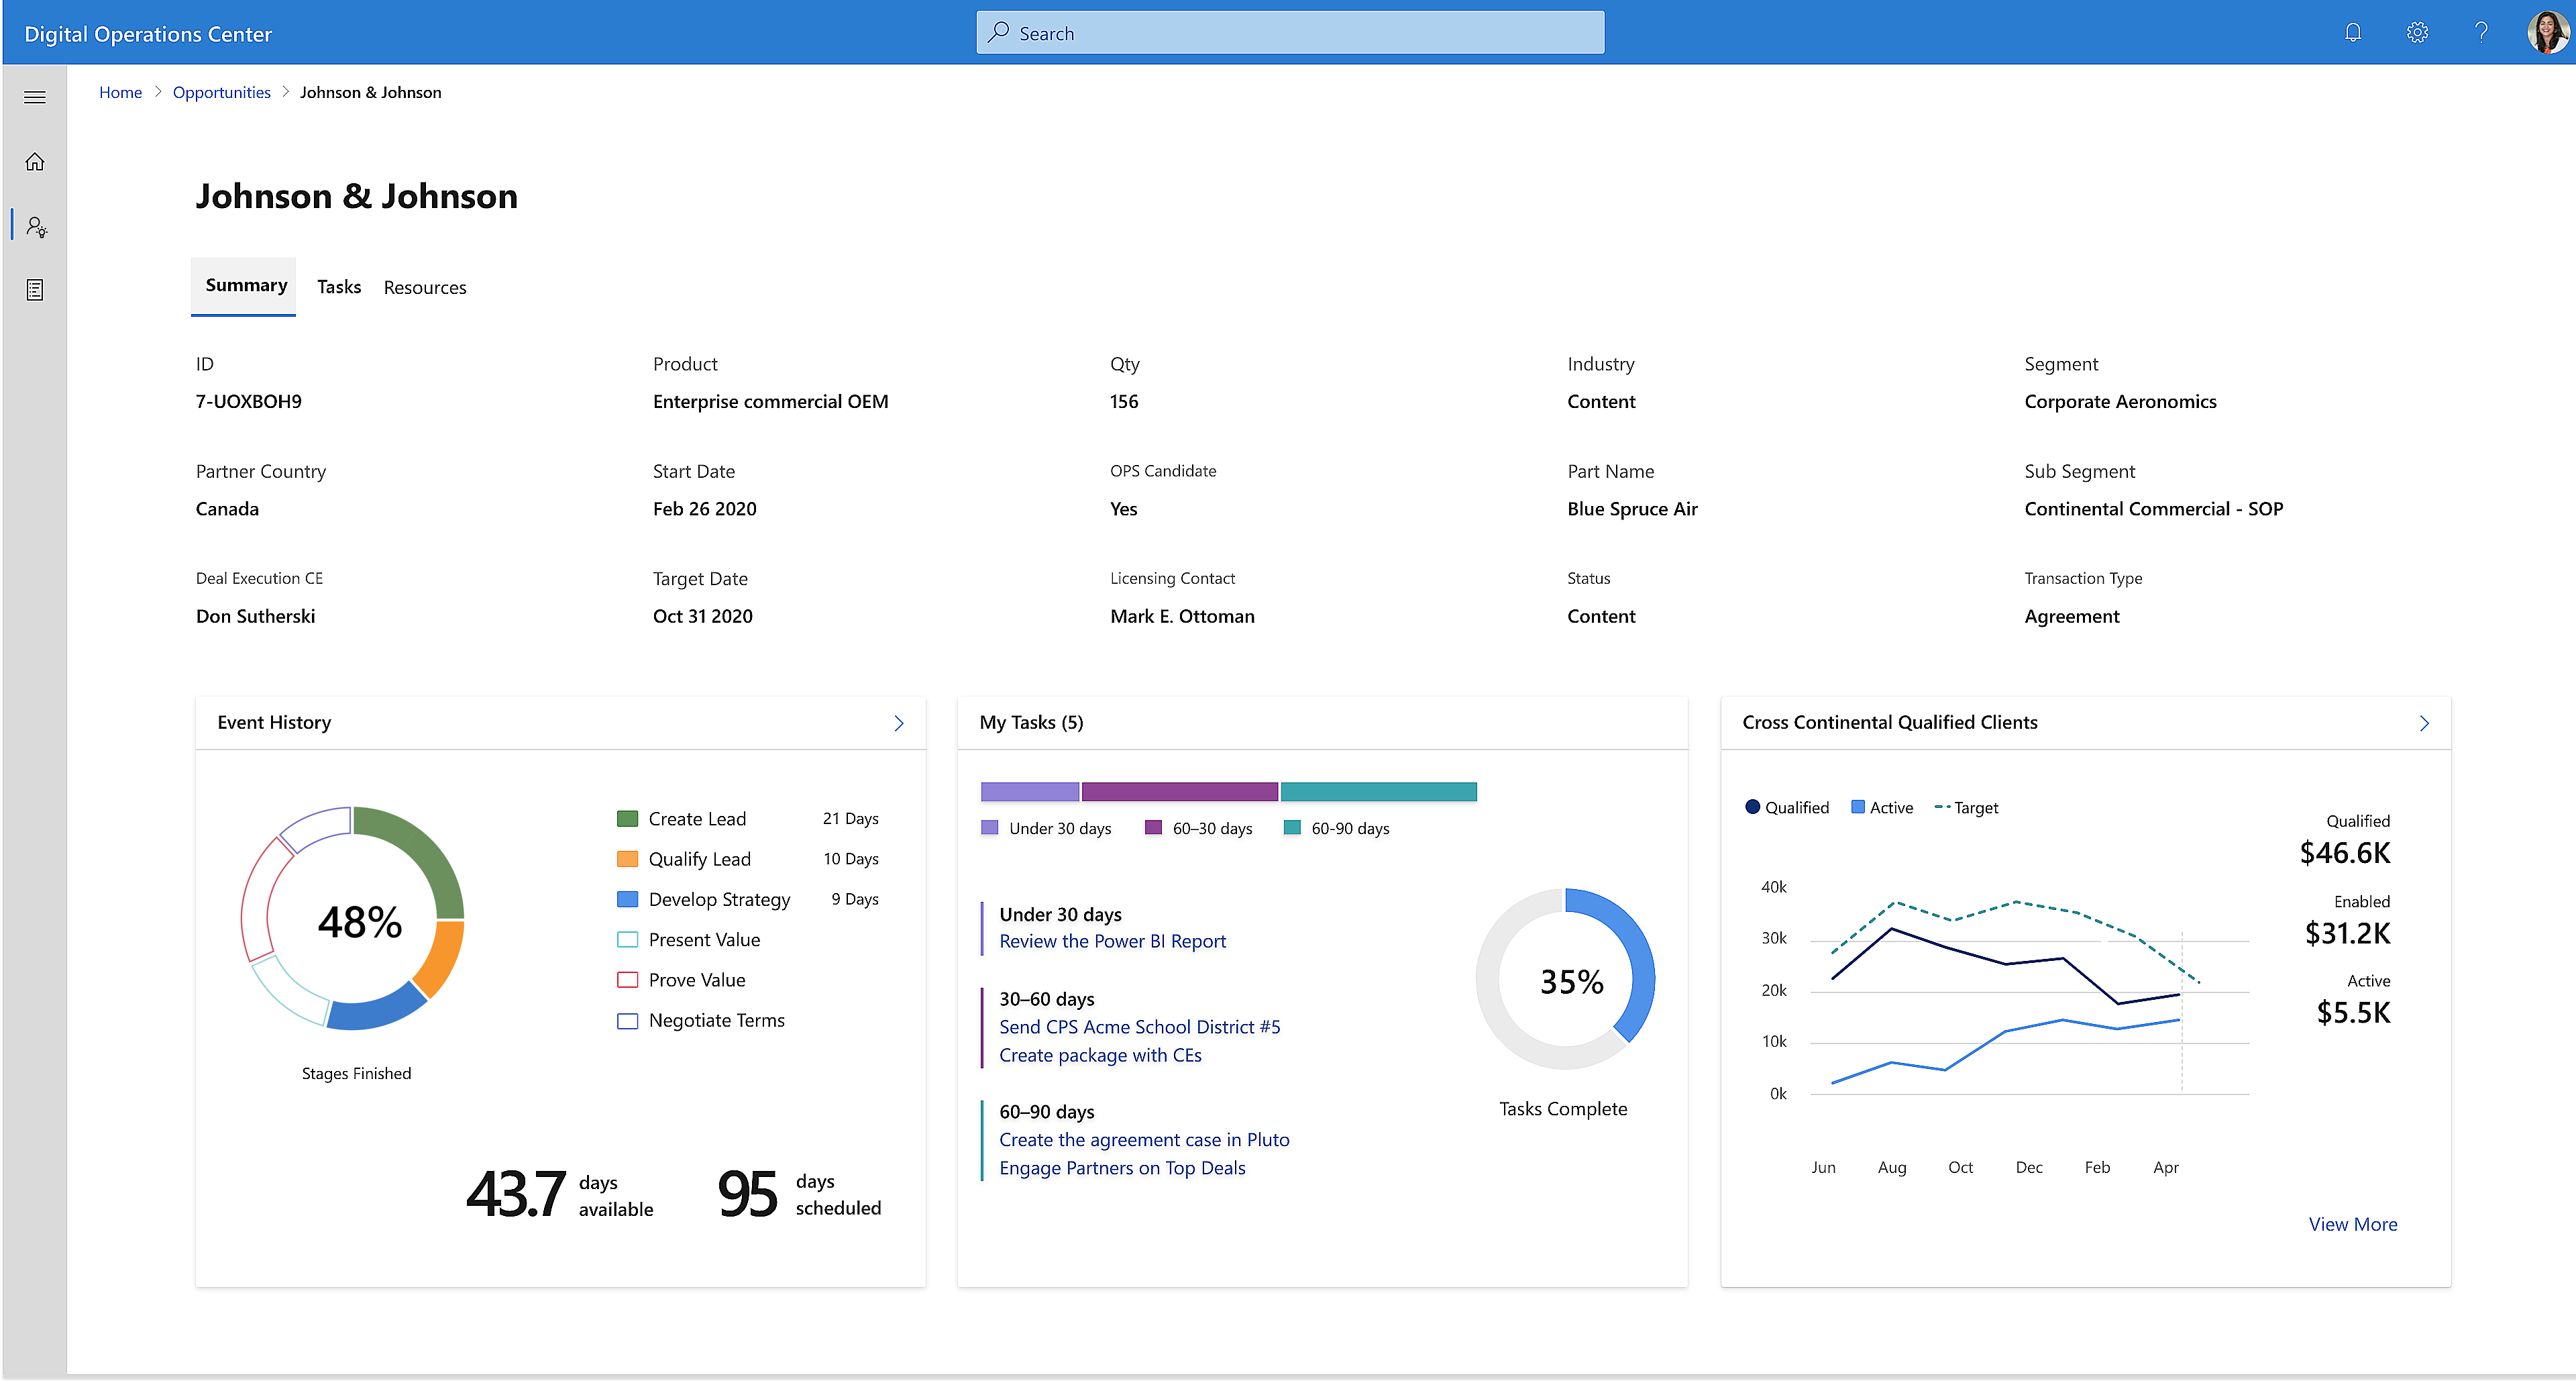Toggle Qualified series in chart legend

click(x=1787, y=808)
